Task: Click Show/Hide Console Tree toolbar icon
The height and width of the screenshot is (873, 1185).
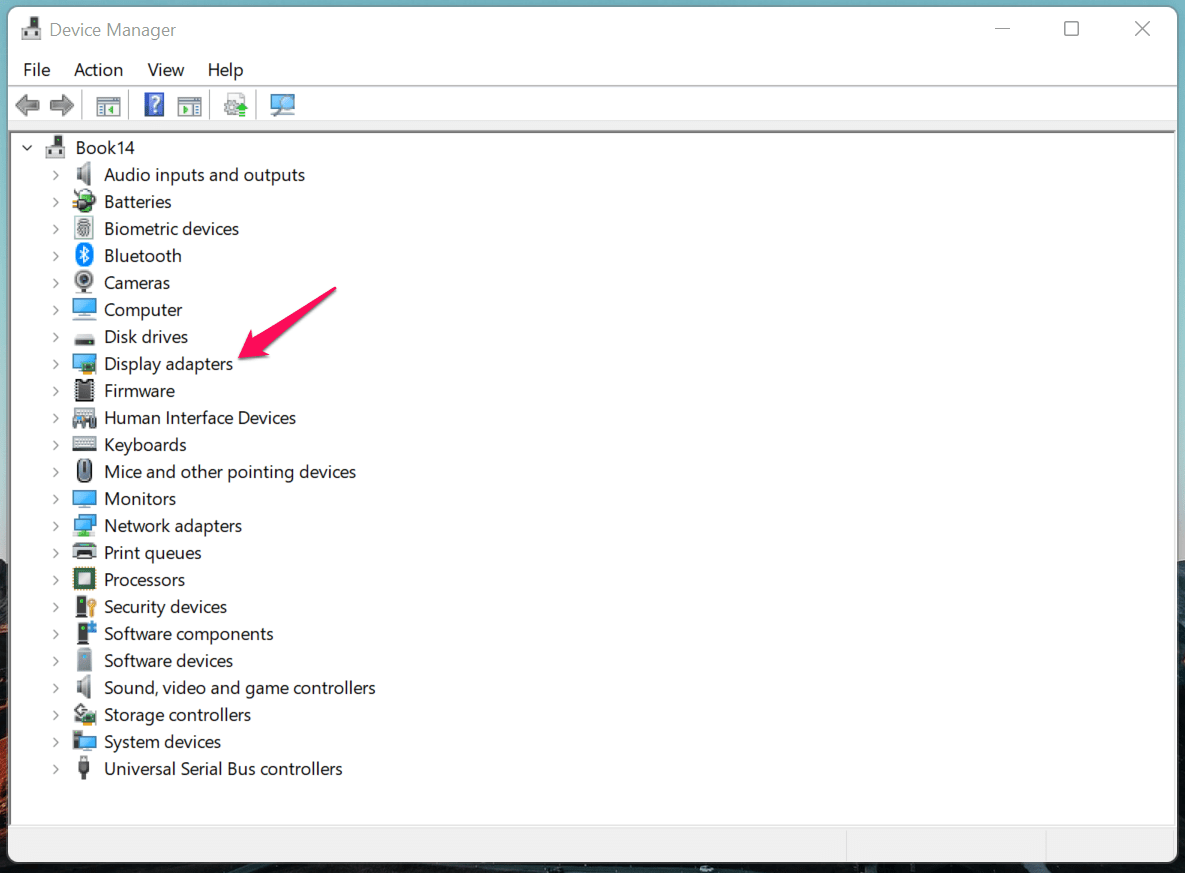Action: click(108, 105)
